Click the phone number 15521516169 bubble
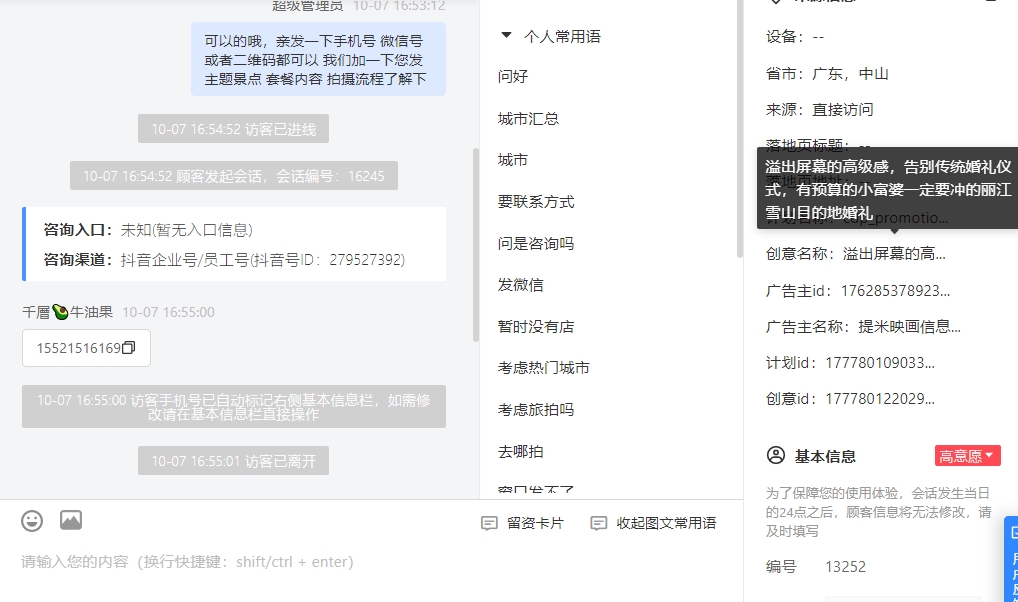Viewport: 1018px width, 602px height. [86, 348]
